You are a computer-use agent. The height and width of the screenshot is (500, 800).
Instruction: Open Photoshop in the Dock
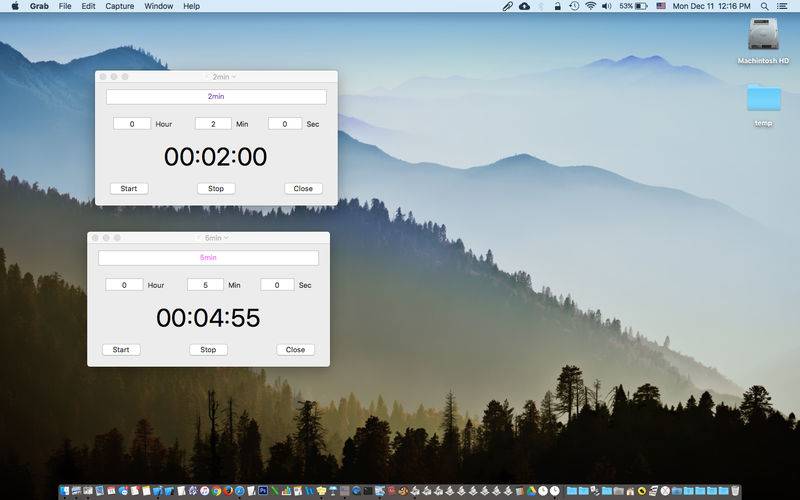263,491
